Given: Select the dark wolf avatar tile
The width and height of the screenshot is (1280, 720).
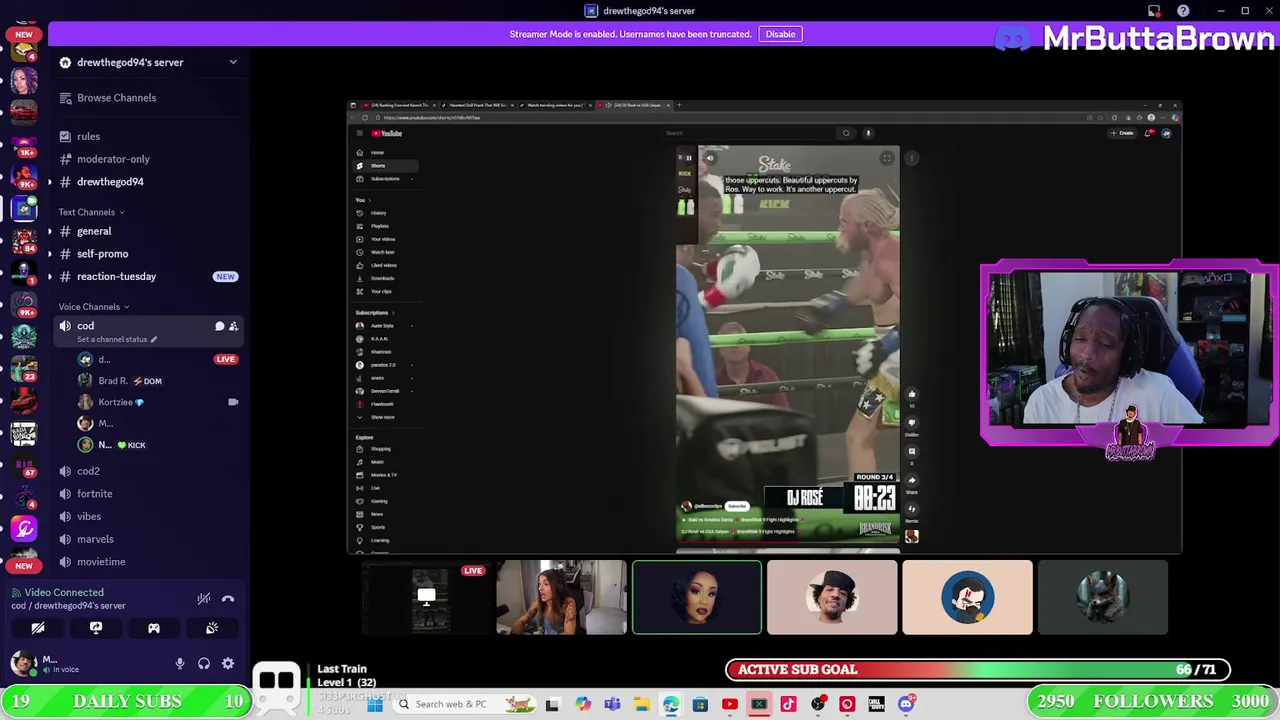Looking at the screenshot, I should pos(1102,597).
